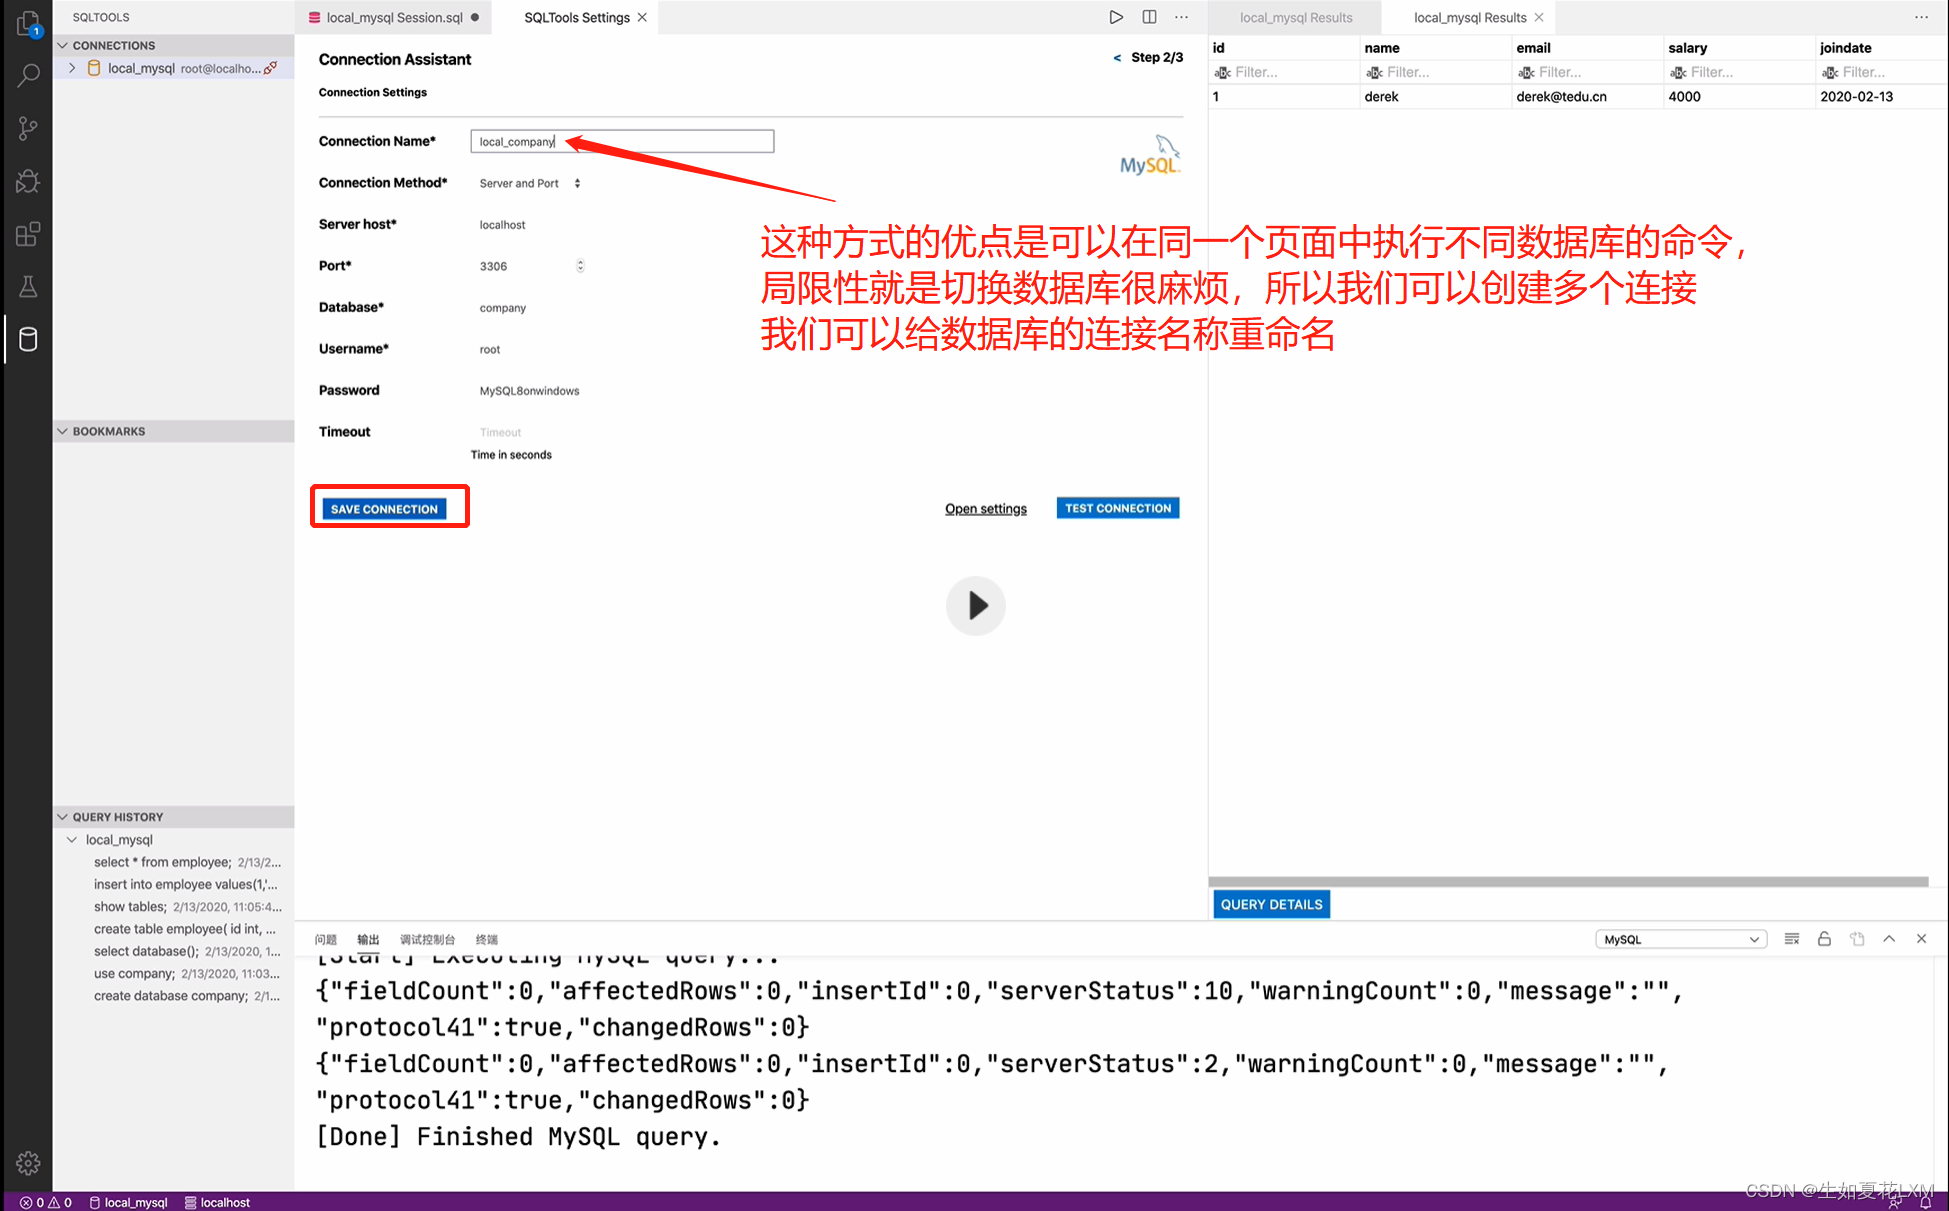Click the errors and warnings status bar indicator

(x=46, y=1202)
